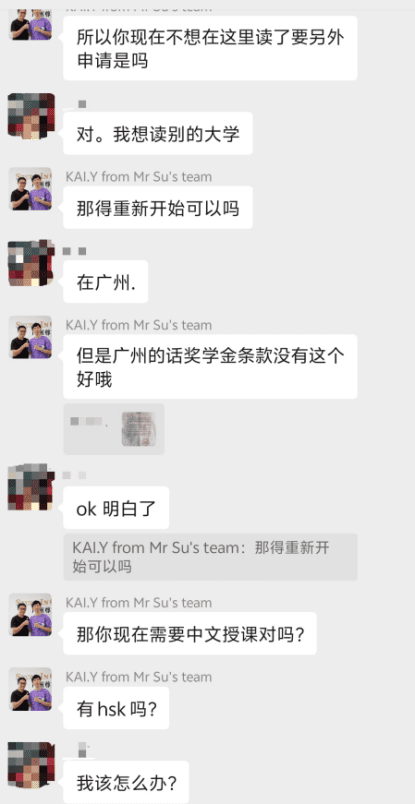Jump to the quoted reply 那得重新开始可以吗 under ok 明白了
The width and height of the screenshot is (415, 804).
click(x=210, y=557)
